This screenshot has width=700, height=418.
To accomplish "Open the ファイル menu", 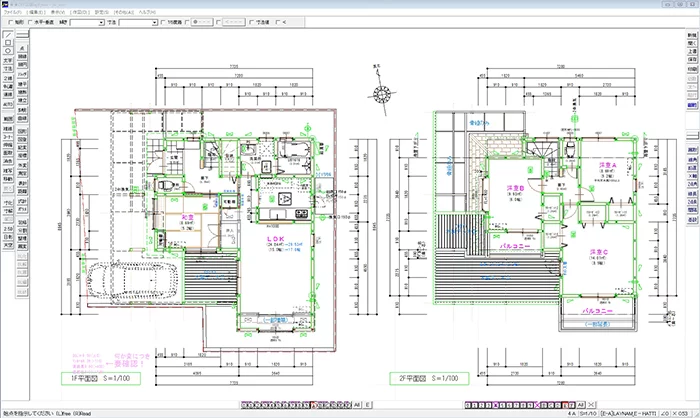I will pyautogui.click(x=12, y=11).
